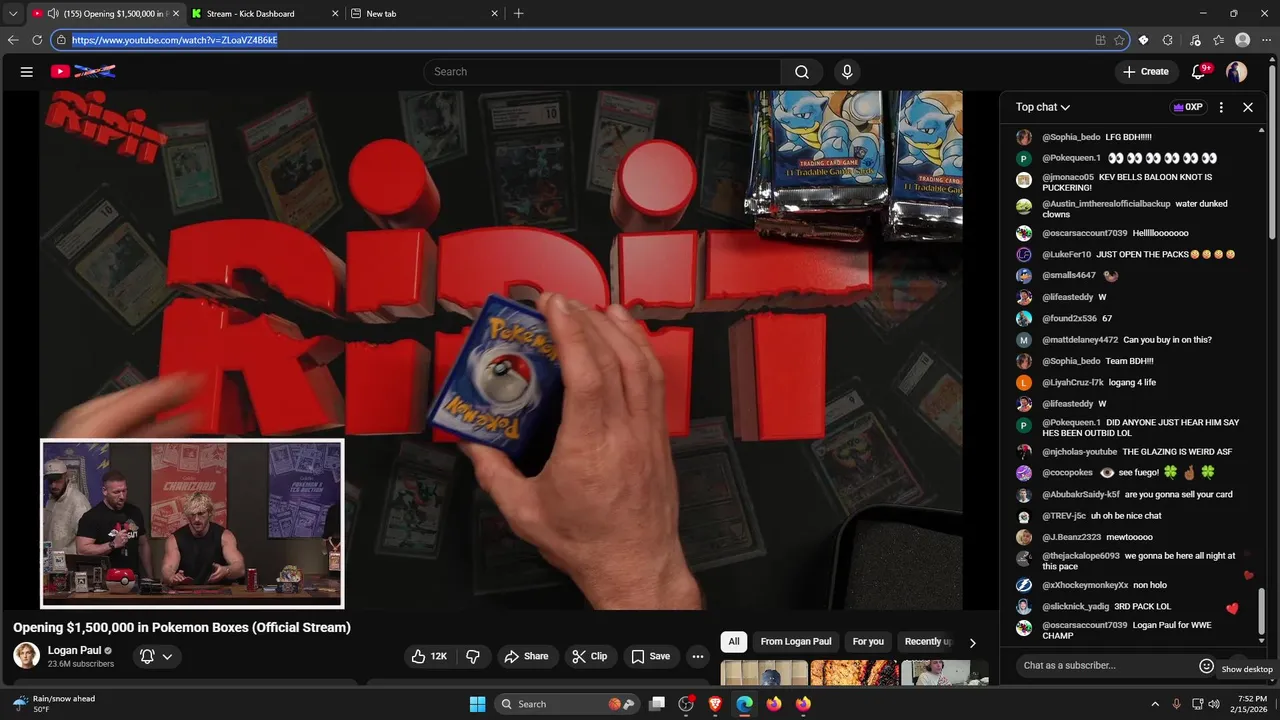Viewport: 1280px width, 720px height.
Task: Save the video to a playlist
Action: pos(650,656)
